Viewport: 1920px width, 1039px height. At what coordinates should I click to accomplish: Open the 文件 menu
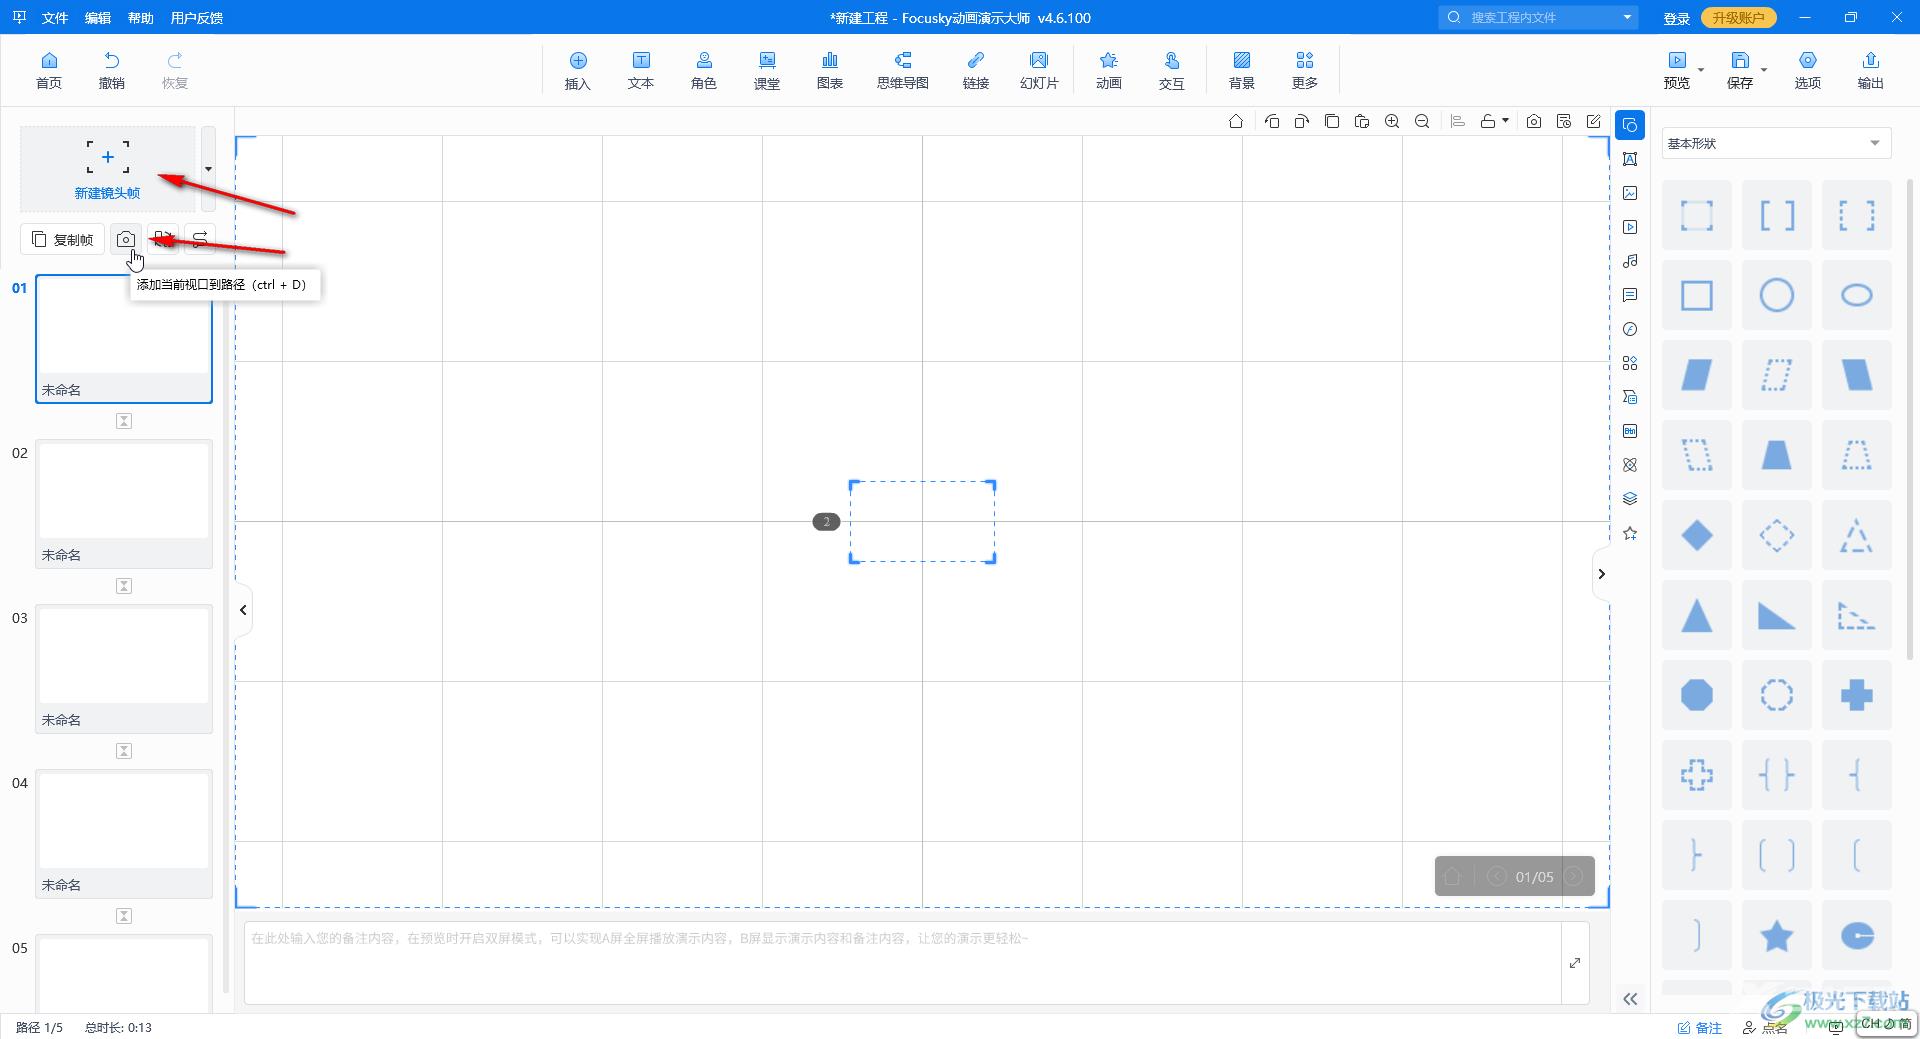55,18
